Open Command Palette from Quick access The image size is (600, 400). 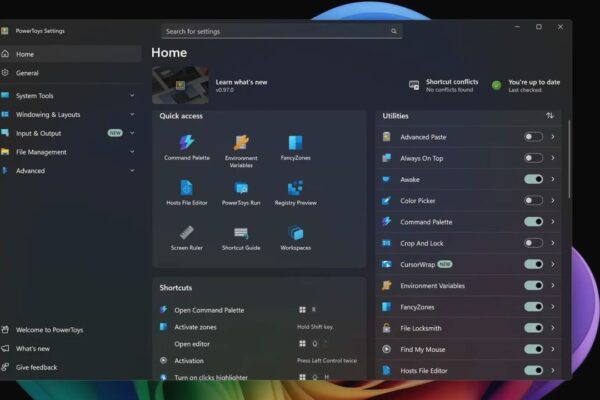click(185, 147)
